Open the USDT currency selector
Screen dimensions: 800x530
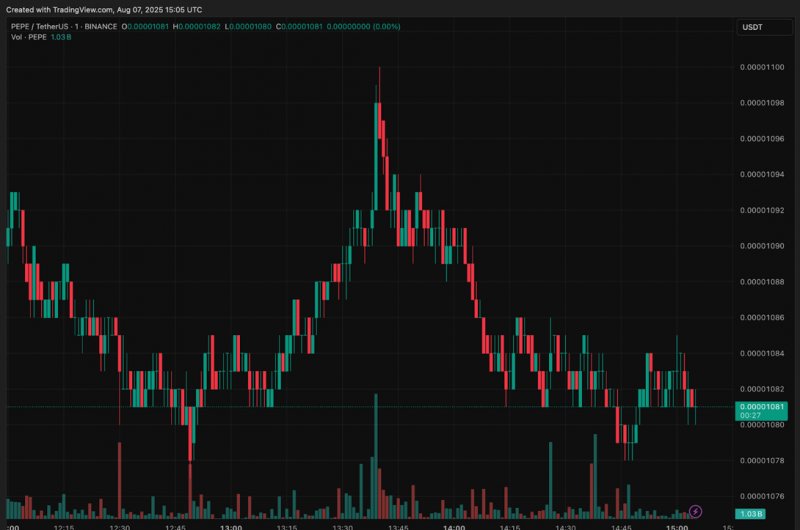764,27
